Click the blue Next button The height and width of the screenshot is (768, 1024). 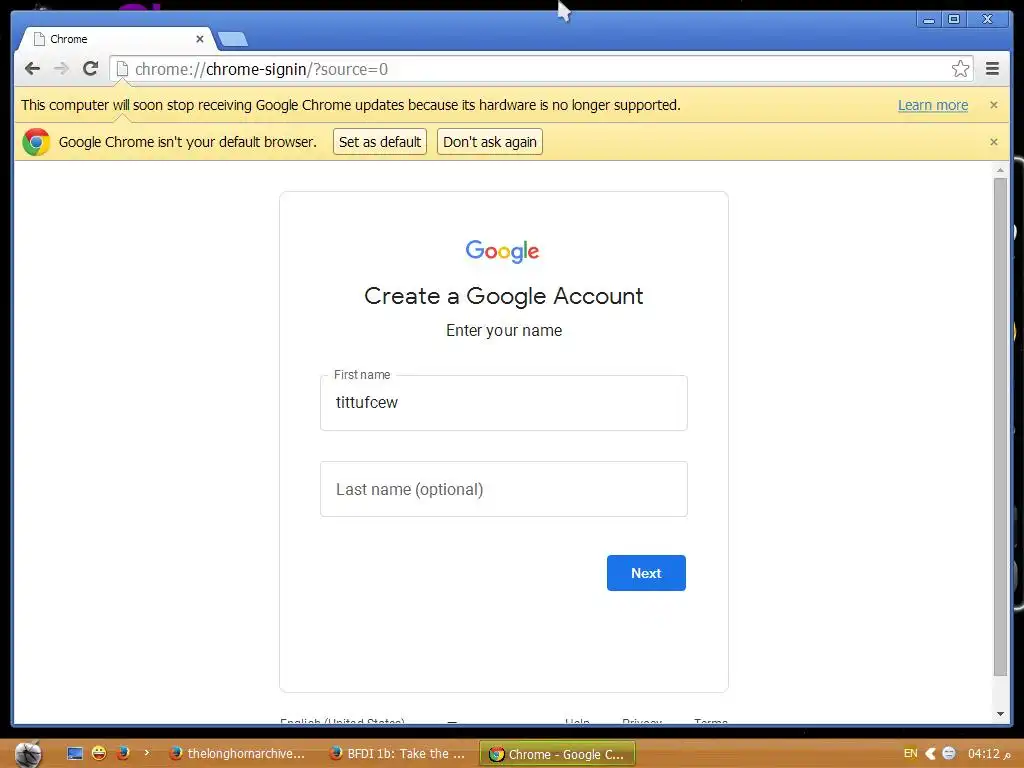click(646, 573)
